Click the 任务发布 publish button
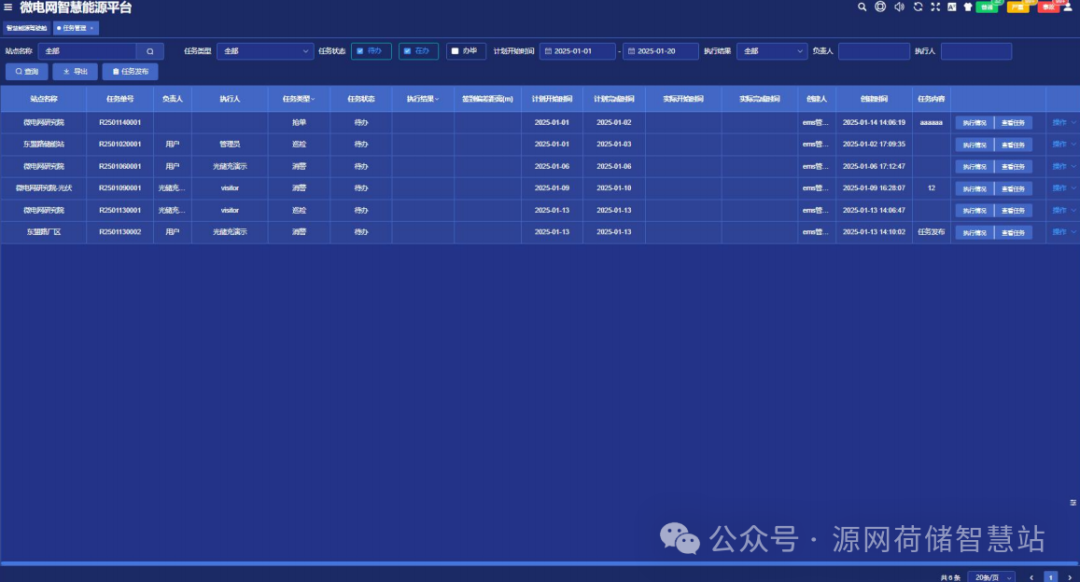Image resolution: width=1080 pixels, height=582 pixels. click(130, 71)
